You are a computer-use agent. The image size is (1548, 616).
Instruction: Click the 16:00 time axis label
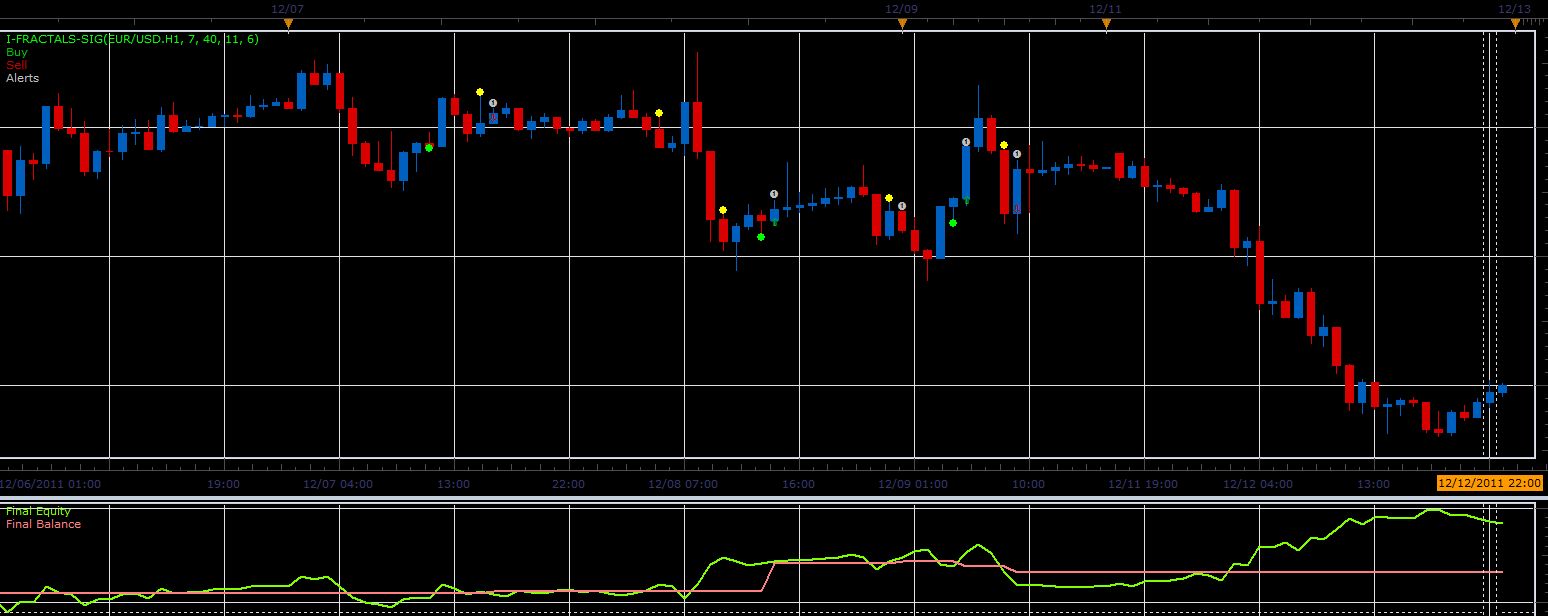click(x=798, y=484)
